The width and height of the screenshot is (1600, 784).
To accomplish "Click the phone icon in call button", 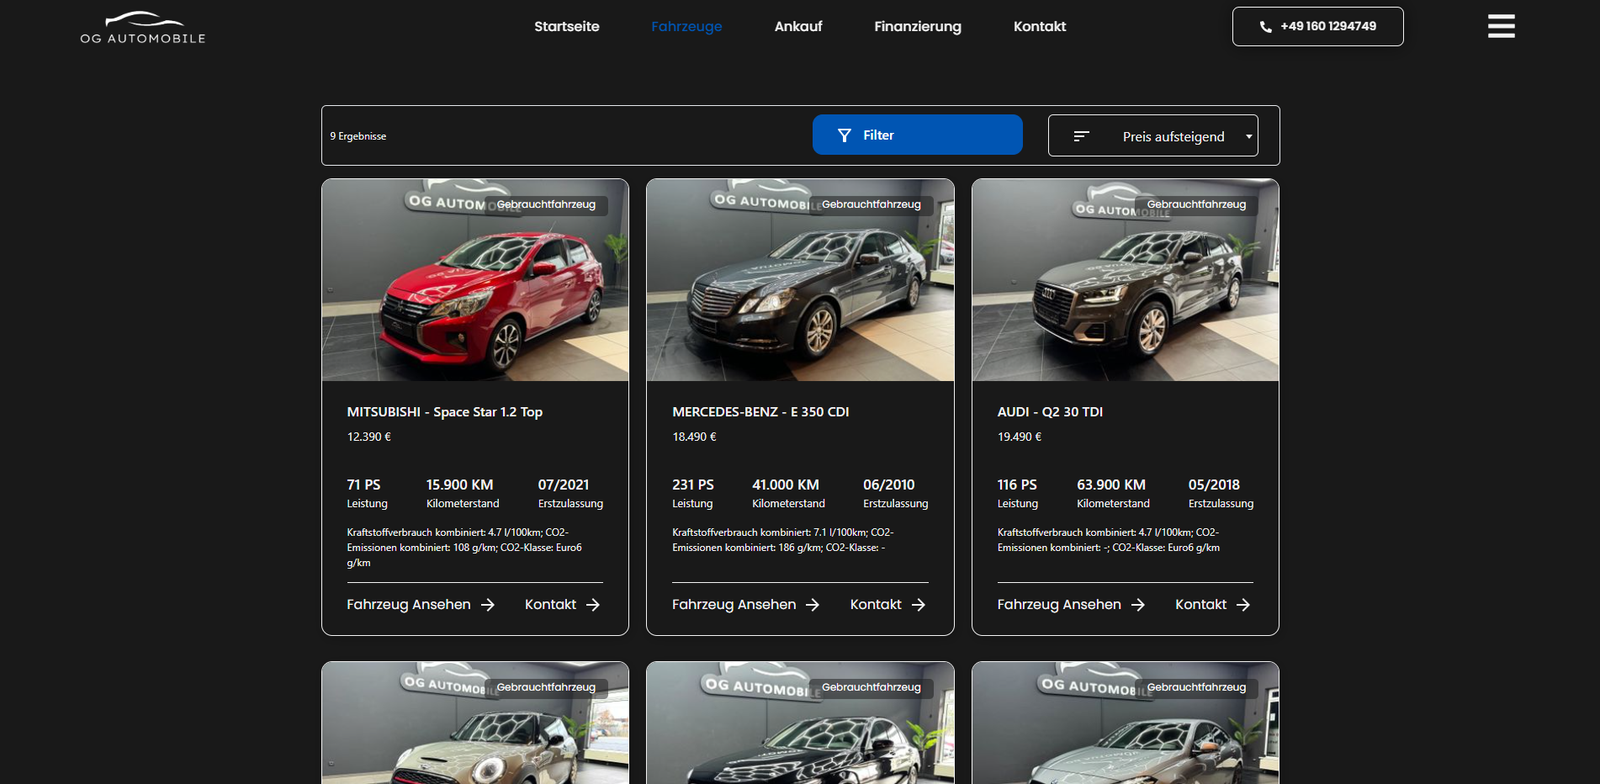I will pyautogui.click(x=1266, y=27).
